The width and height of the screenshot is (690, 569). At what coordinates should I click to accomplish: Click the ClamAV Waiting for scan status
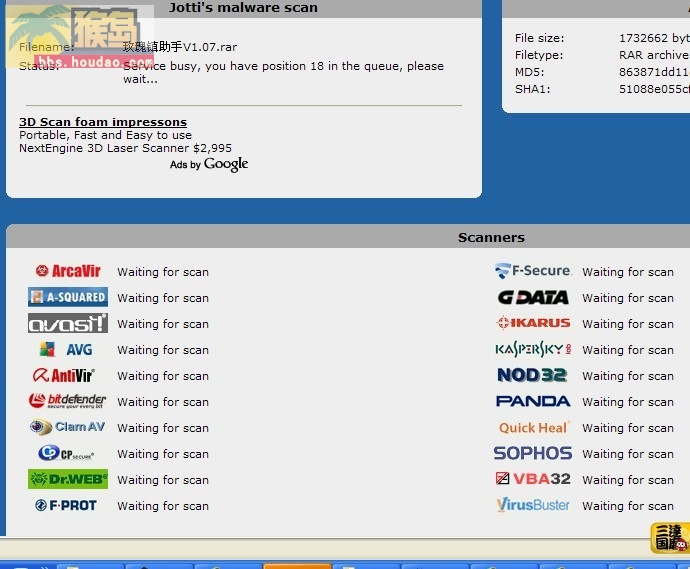point(163,428)
